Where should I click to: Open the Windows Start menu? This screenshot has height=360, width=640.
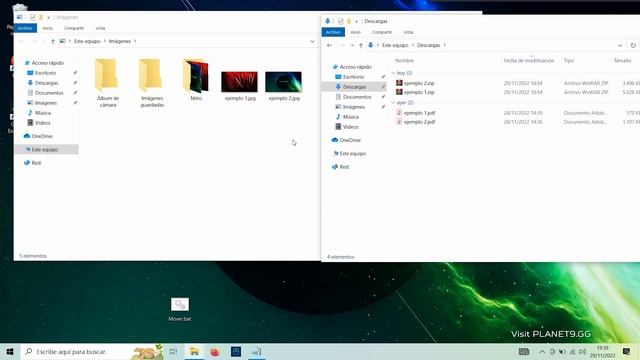(x=10, y=351)
